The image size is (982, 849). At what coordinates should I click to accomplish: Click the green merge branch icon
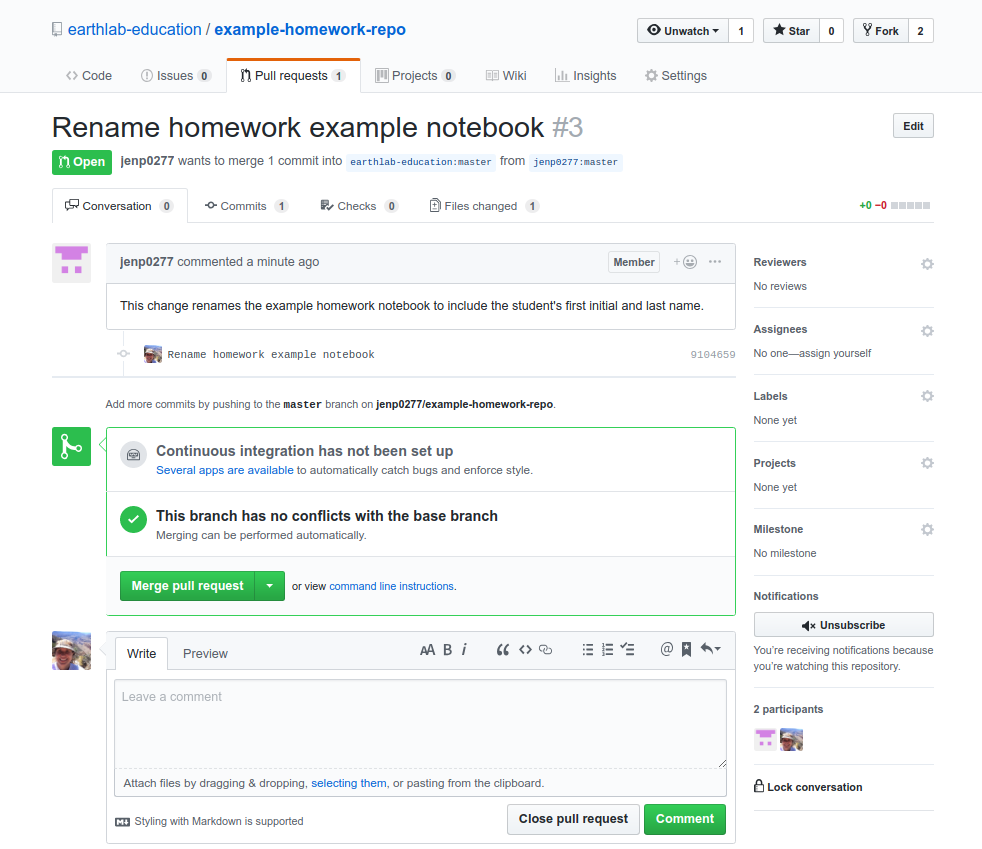[x=71, y=446]
